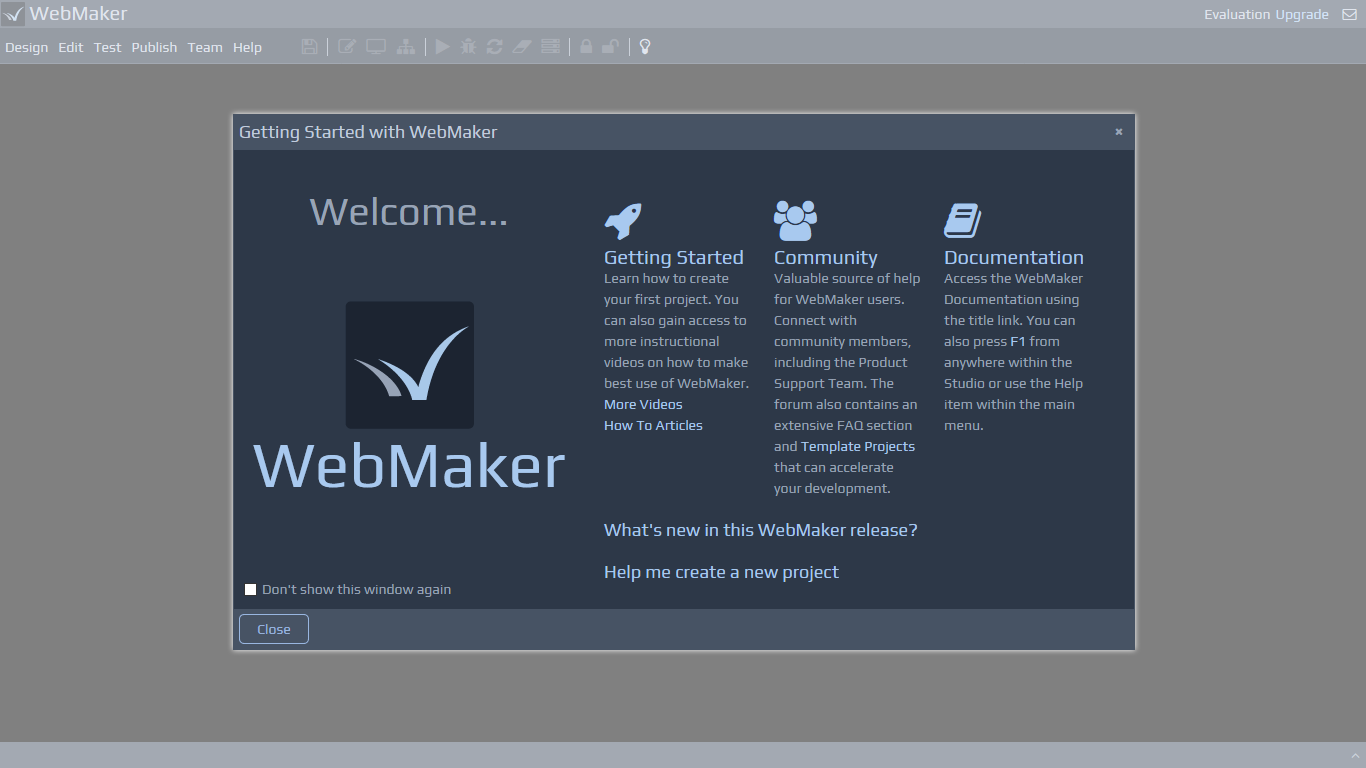Image resolution: width=1366 pixels, height=768 pixels.
Task: Click the Welcome... heading text
Action: click(x=409, y=212)
